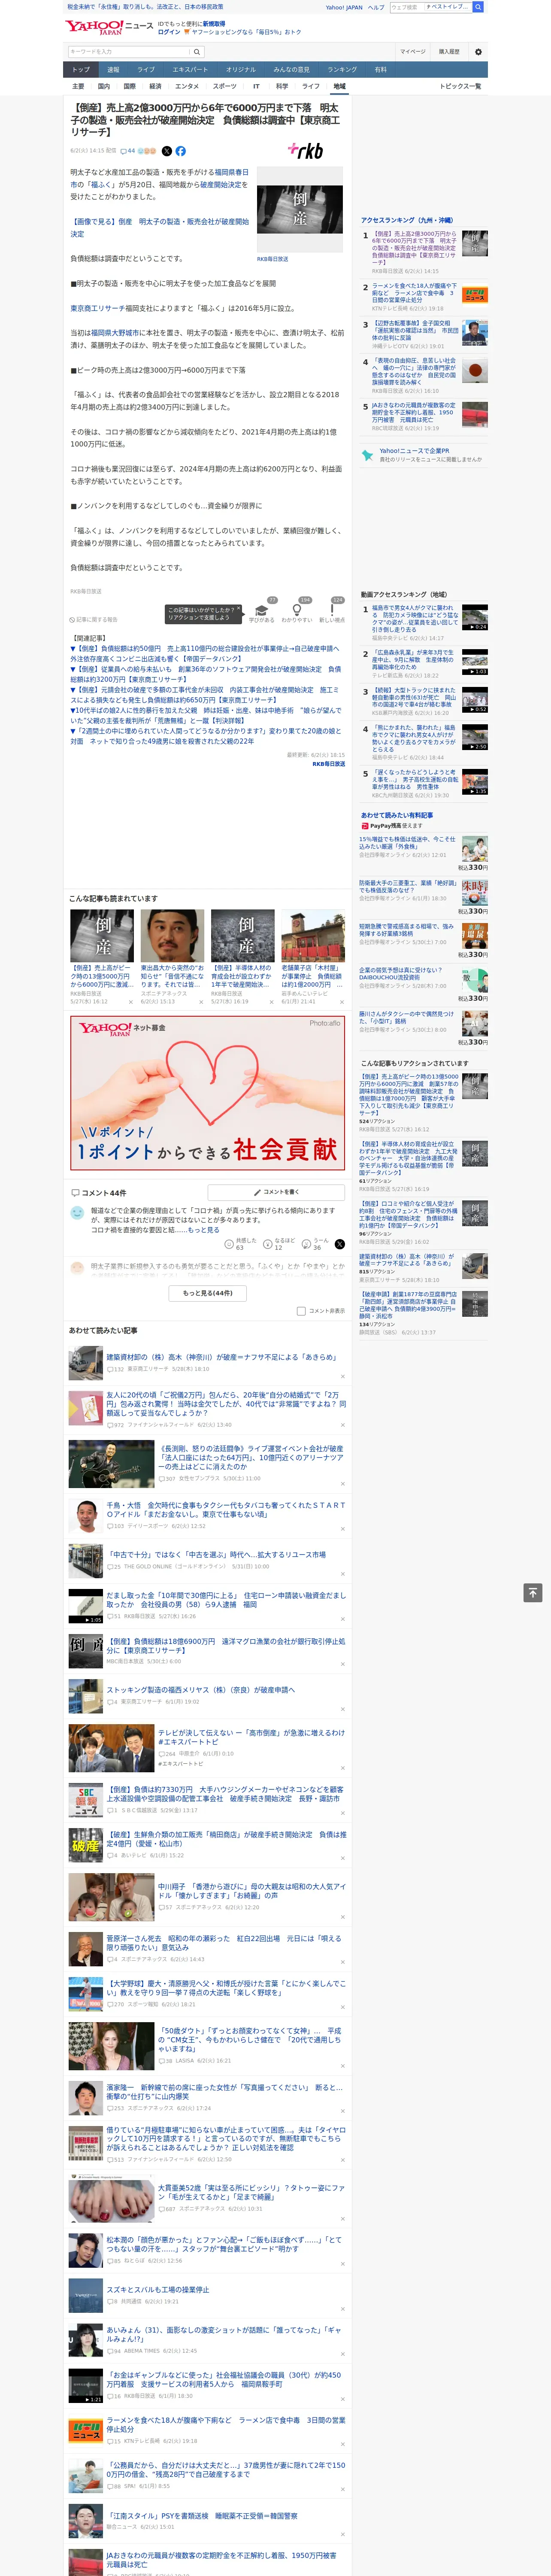Click the 記事に関する報告 link

click(x=94, y=620)
